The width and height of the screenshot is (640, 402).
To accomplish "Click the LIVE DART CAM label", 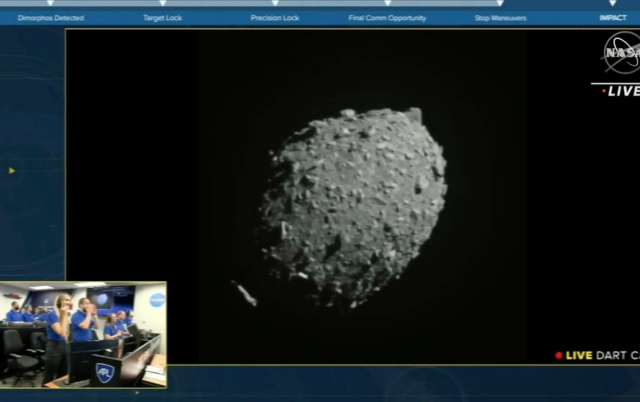I will click(x=598, y=355).
